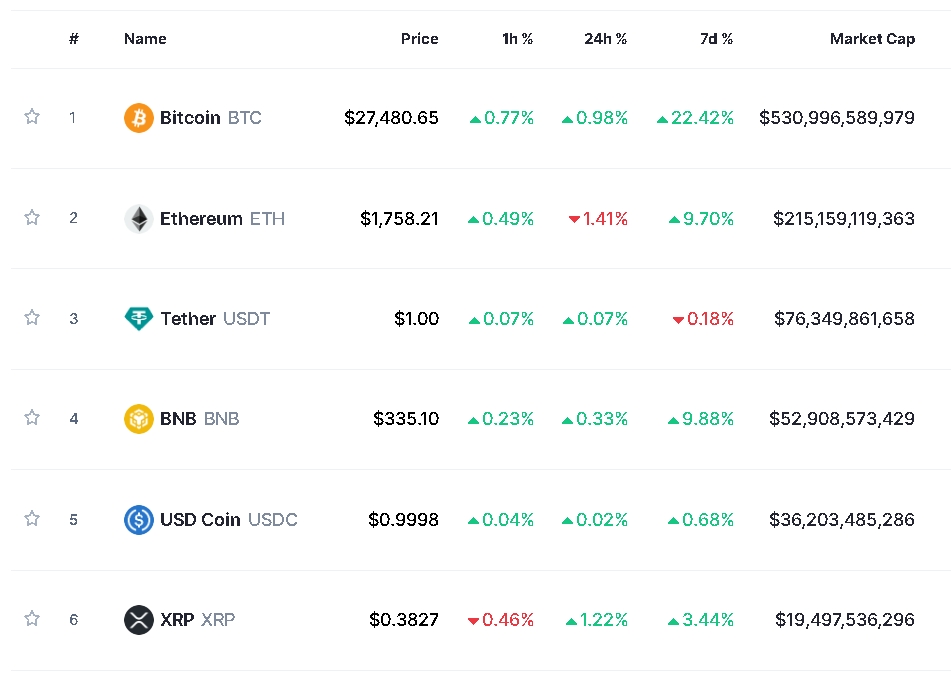The image size is (951, 675).
Task: Click the Ethereum logo icon
Action: [138, 218]
